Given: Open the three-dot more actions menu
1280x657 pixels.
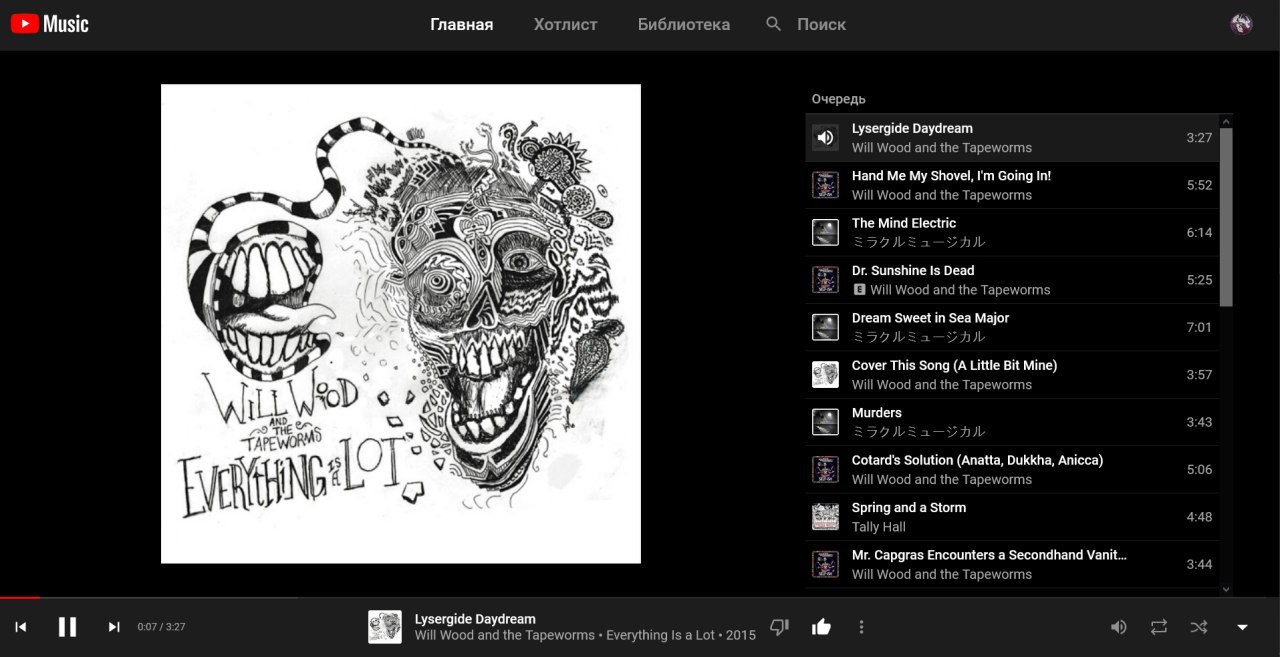Looking at the screenshot, I should click(x=861, y=627).
